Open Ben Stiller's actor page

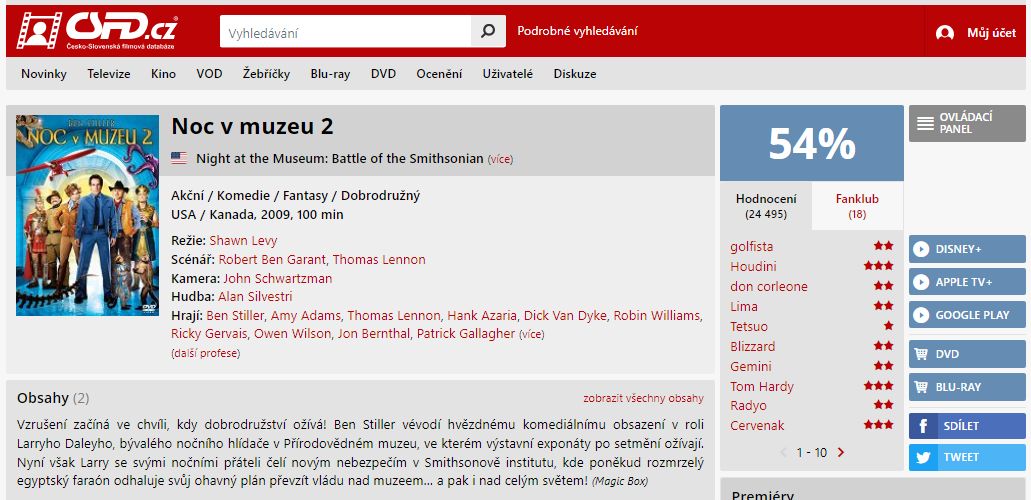(x=235, y=315)
